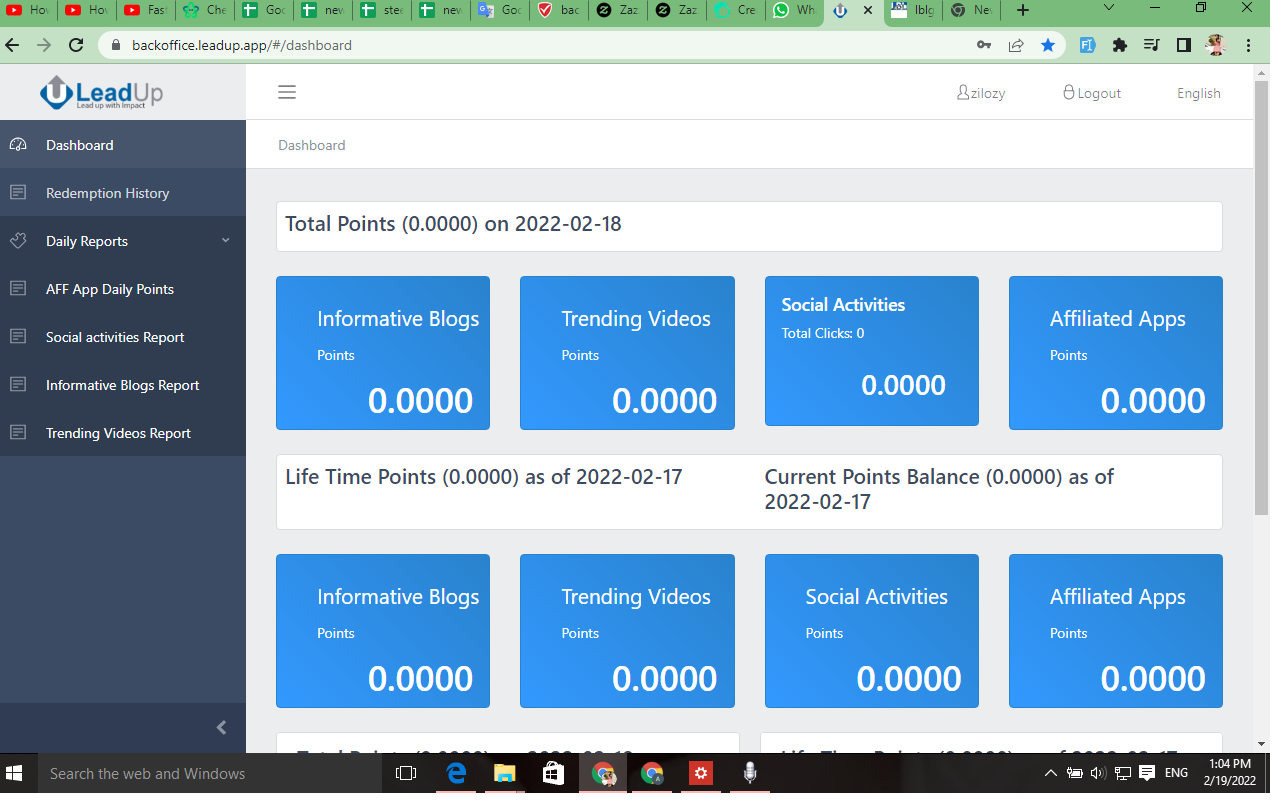Click the Social Activities Total Clicks card
The width and height of the screenshot is (1280, 800).
coord(872,351)
